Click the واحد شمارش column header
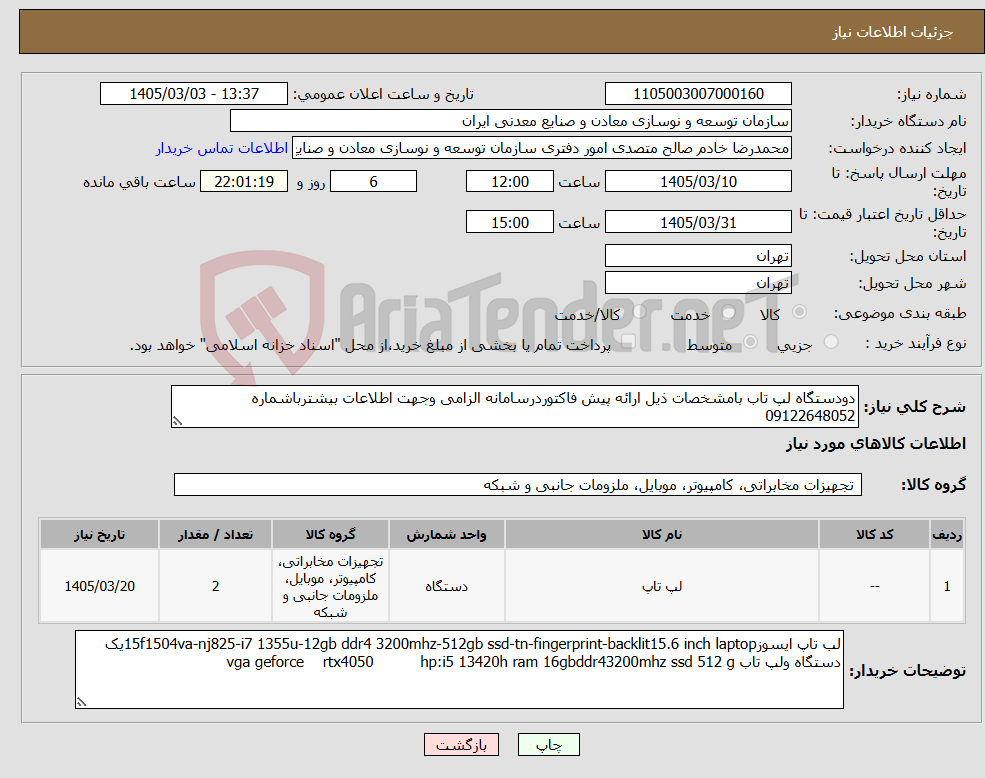This screenshot has height=778, width=985. coord(446,534)
